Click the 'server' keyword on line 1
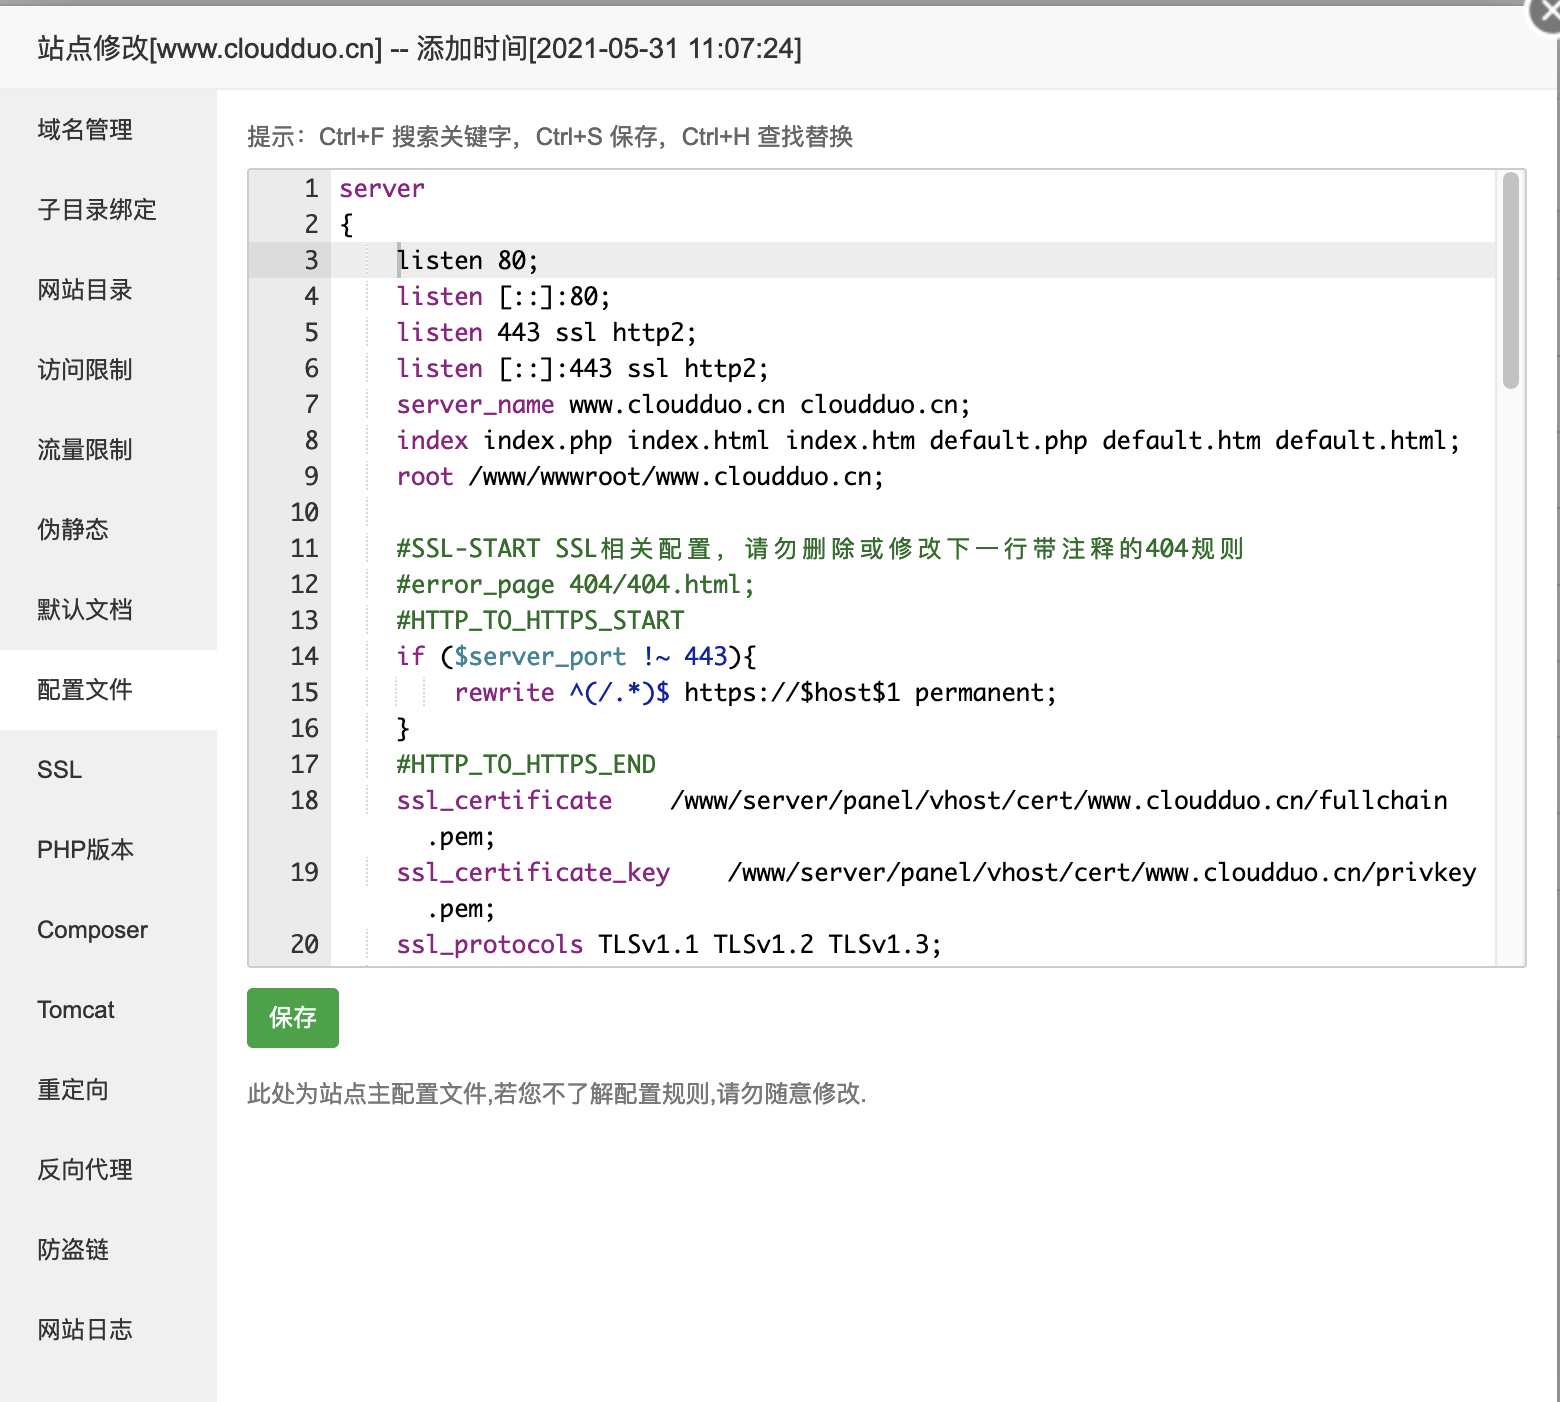1560x1402 pixels. [382, 188]
